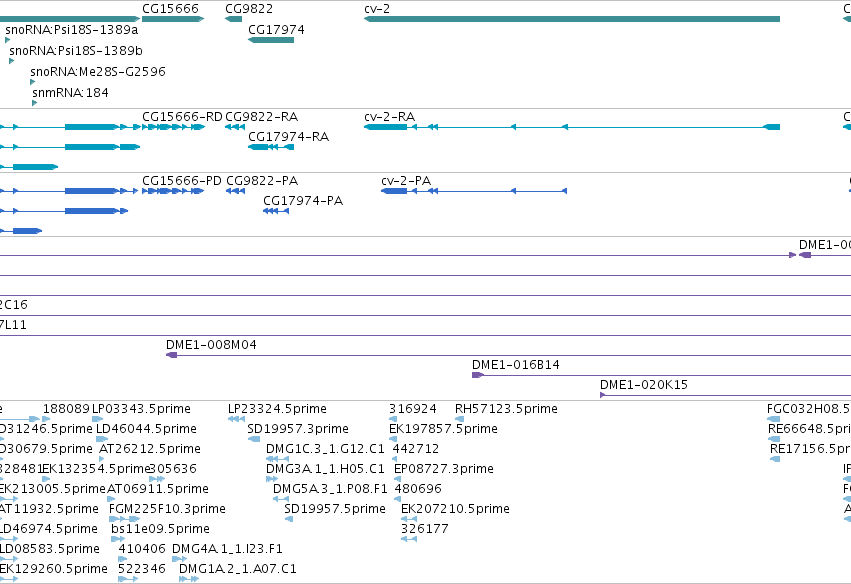Click the 305636 EST label
The image size is (851, 584).
(x=173, y=469)
